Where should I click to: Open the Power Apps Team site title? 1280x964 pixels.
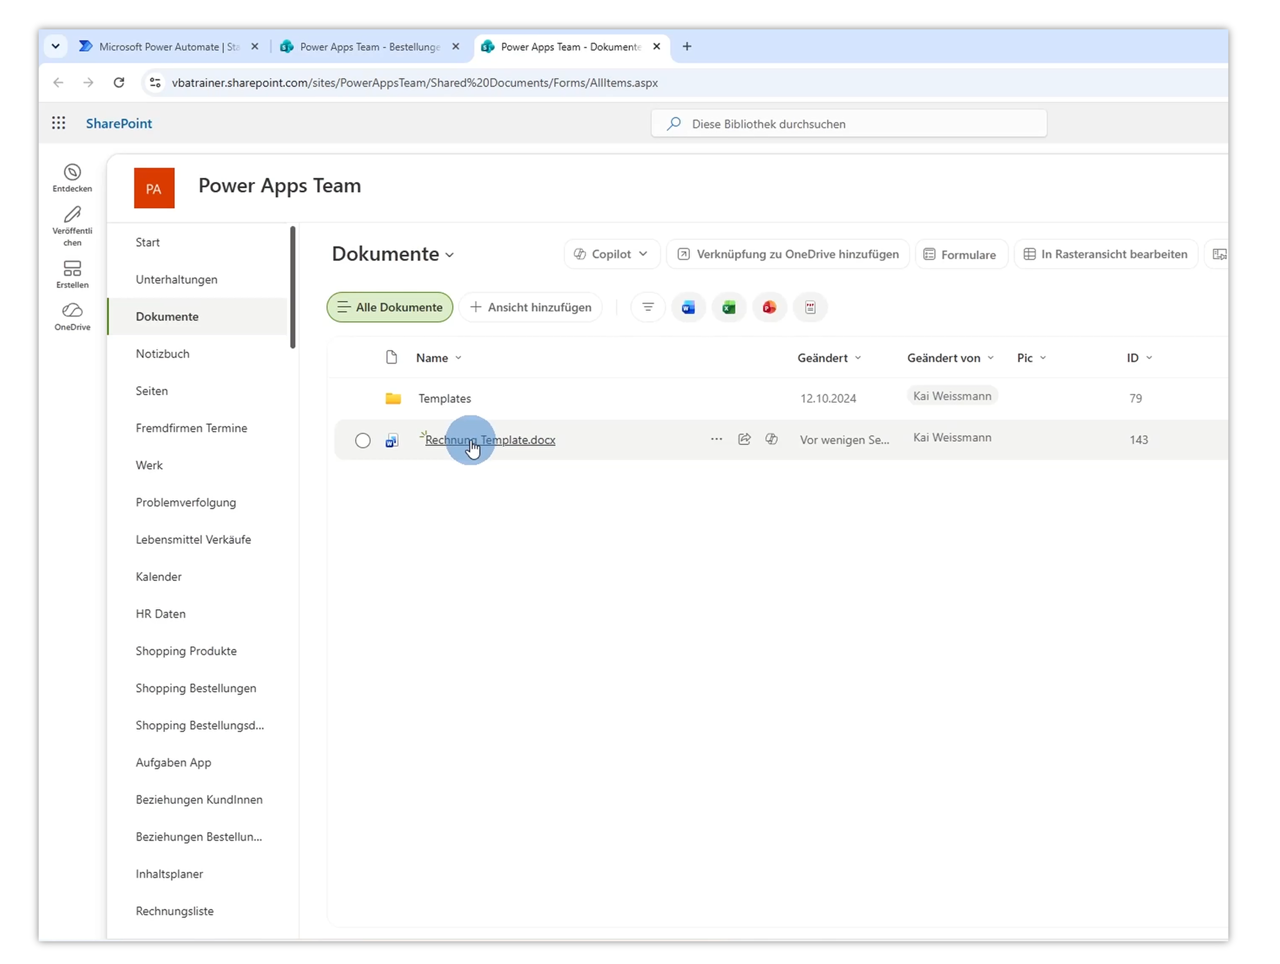pos(280,185)
